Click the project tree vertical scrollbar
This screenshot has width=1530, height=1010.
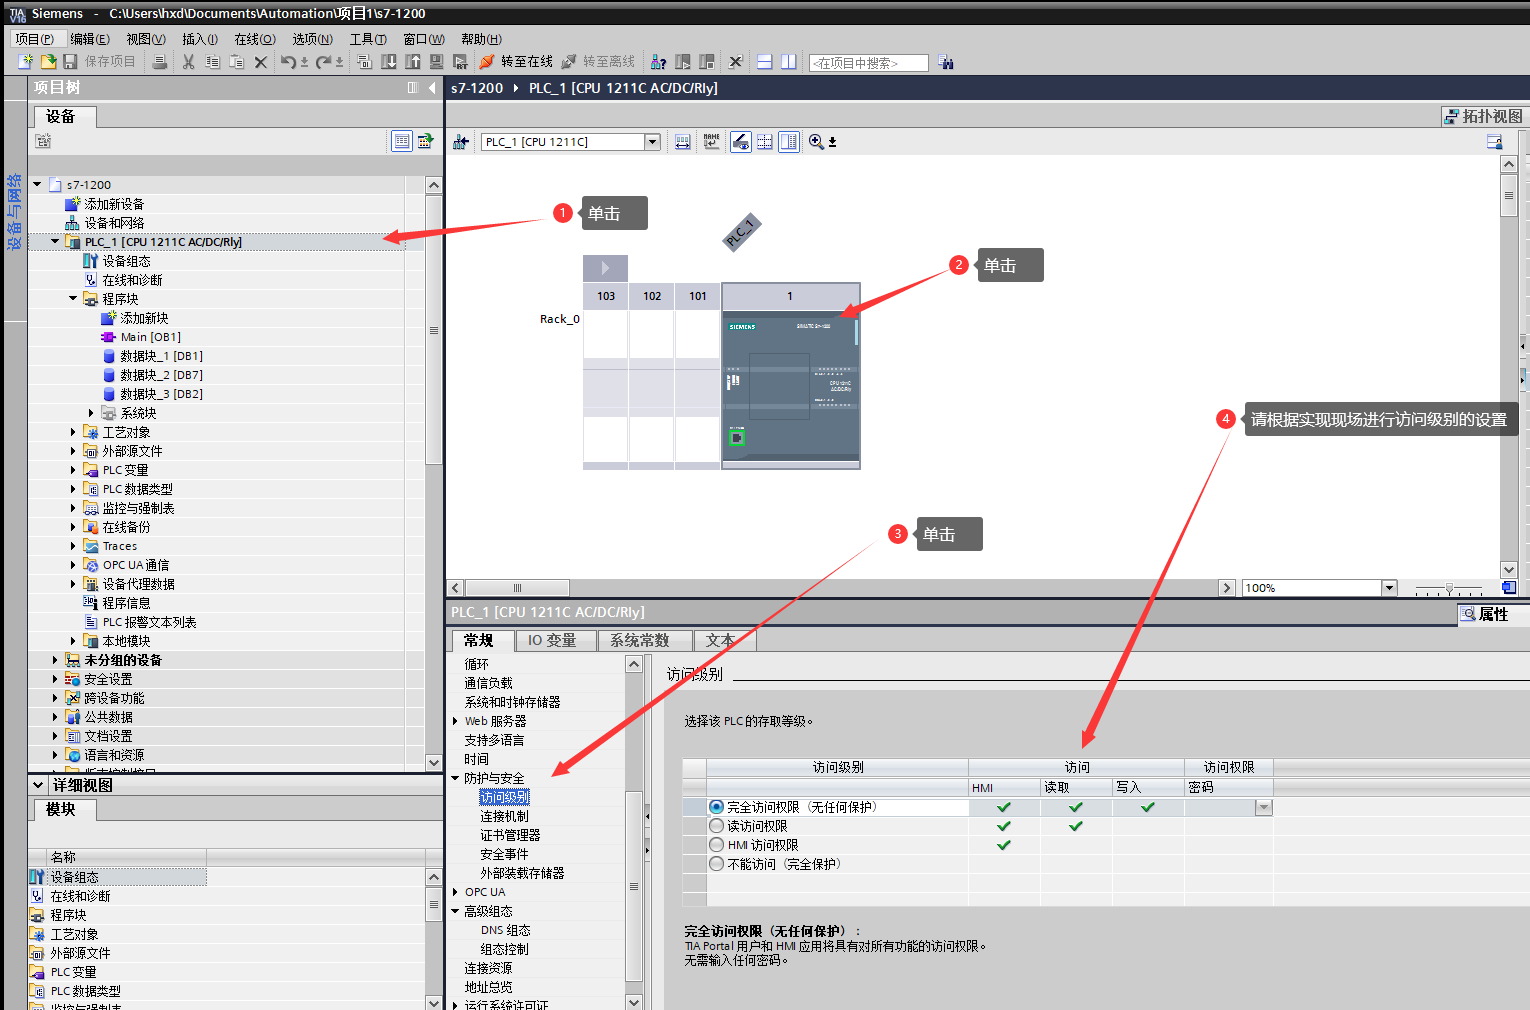point(433,330)
